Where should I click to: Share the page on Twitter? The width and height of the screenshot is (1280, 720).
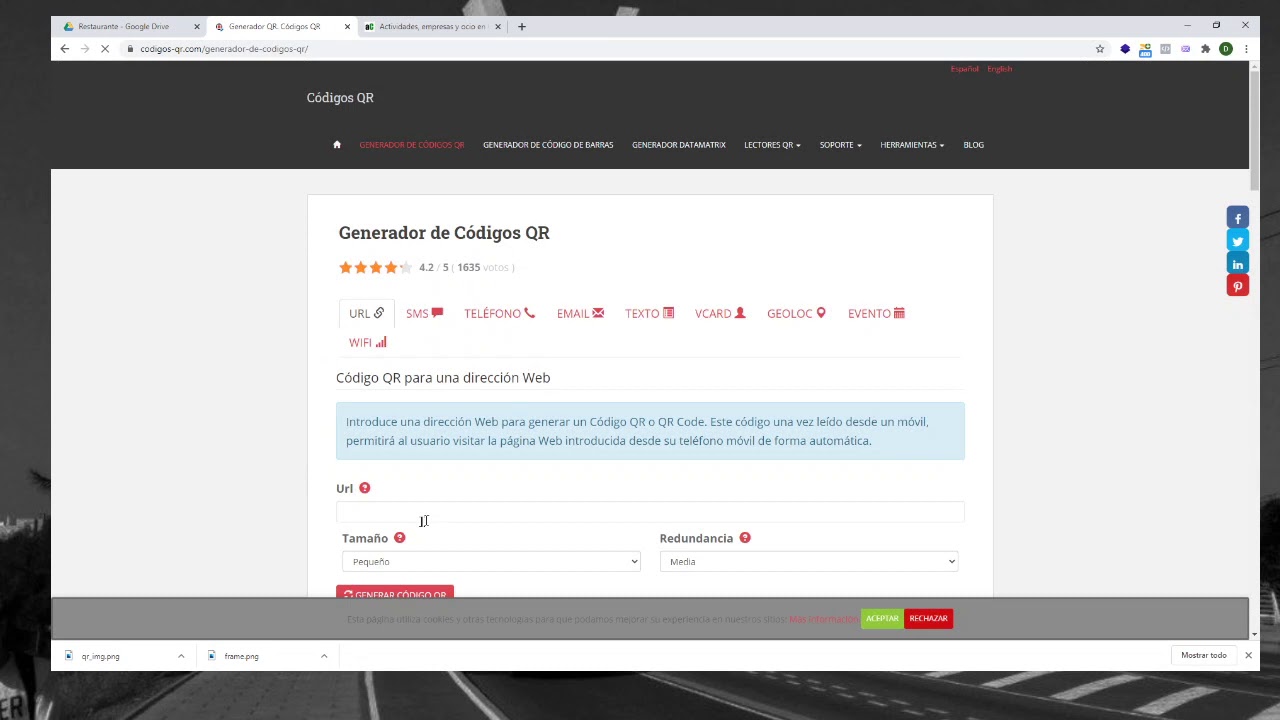1238,241
